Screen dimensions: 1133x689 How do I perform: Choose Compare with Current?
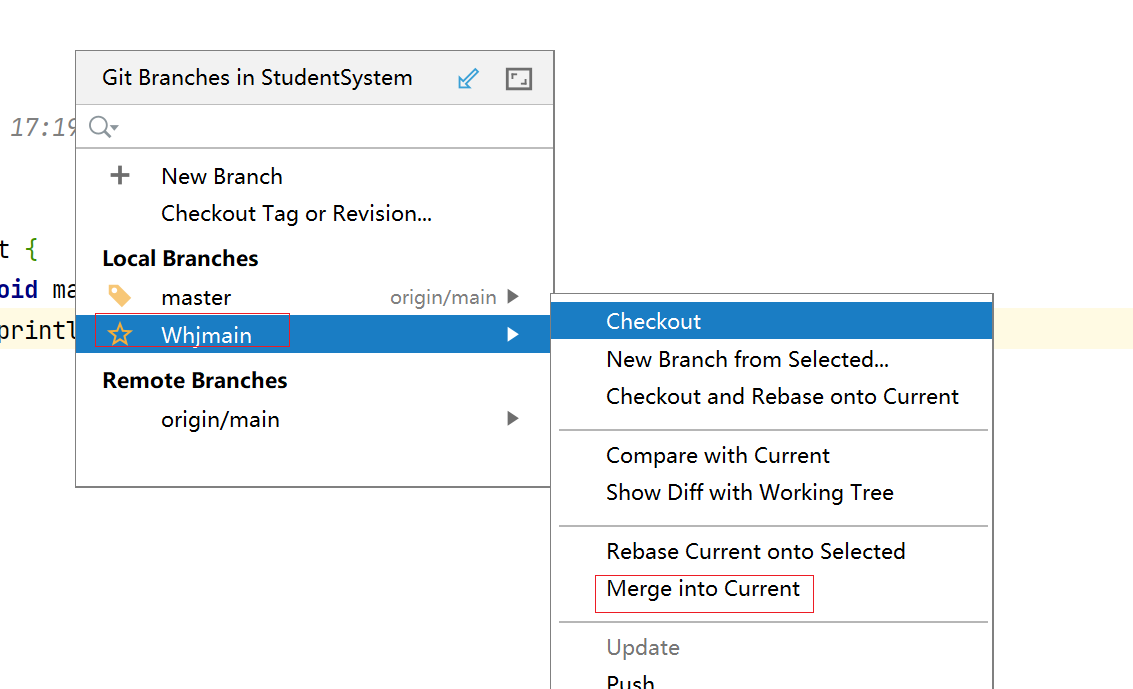717,455
